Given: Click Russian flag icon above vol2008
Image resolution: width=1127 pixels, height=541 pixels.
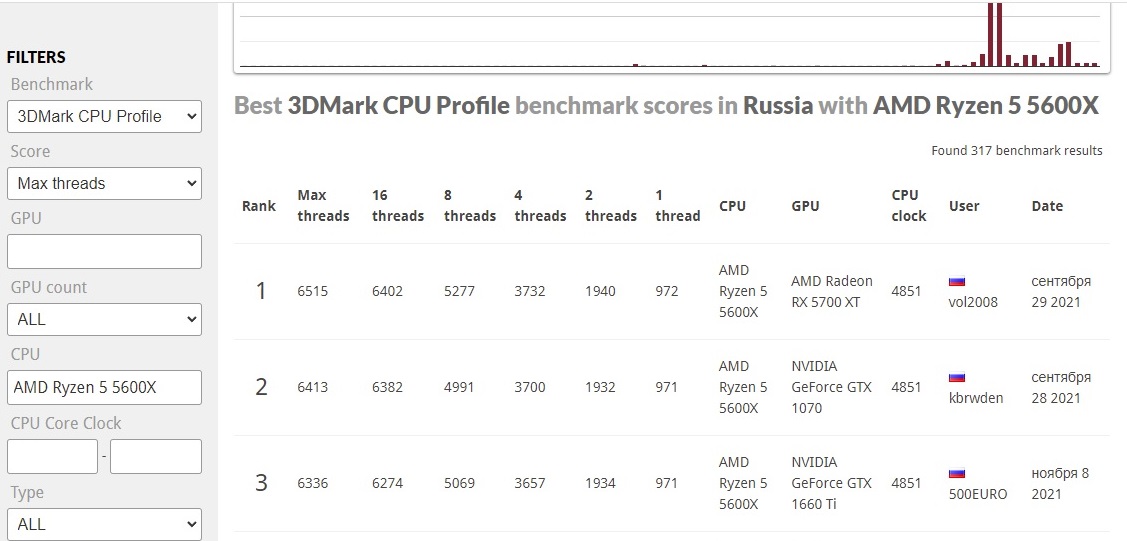Looking at the screenshot, I should pos(956,282).
